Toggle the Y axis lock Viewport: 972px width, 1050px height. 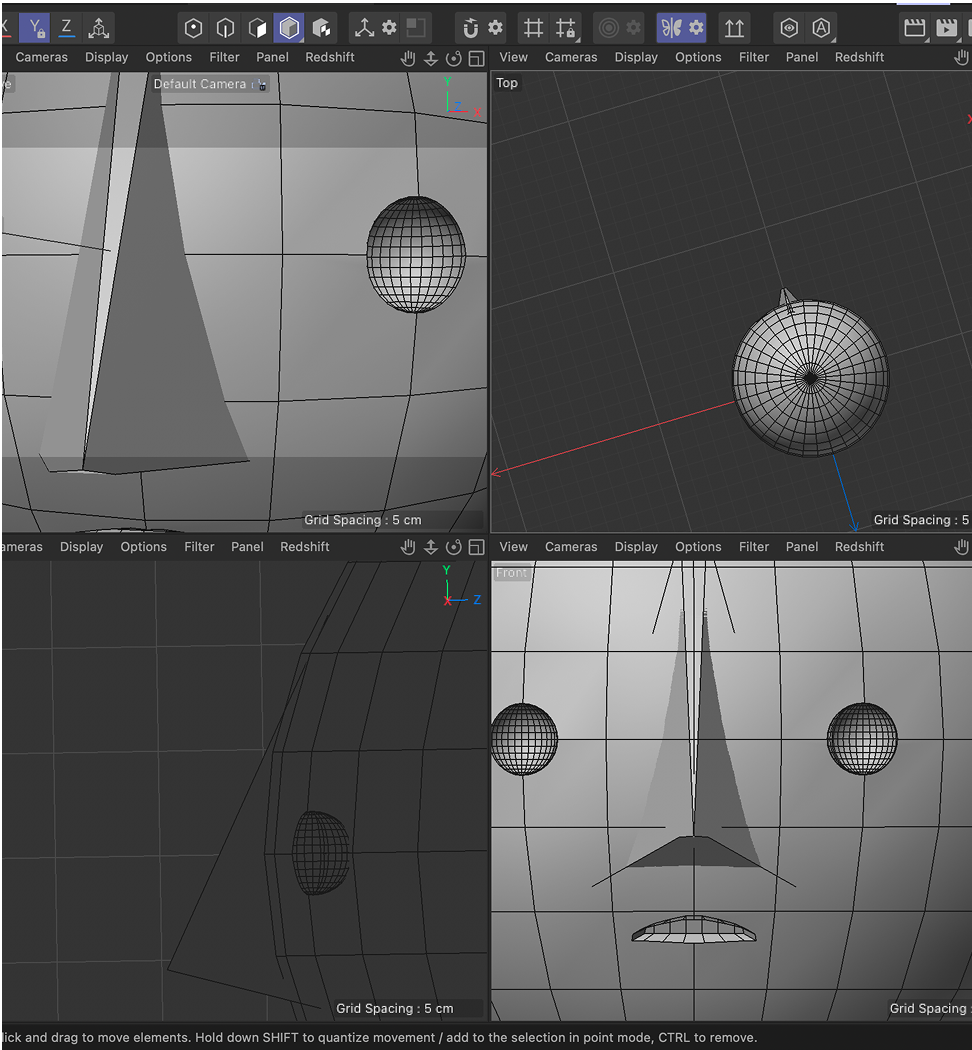pos(35,27)
